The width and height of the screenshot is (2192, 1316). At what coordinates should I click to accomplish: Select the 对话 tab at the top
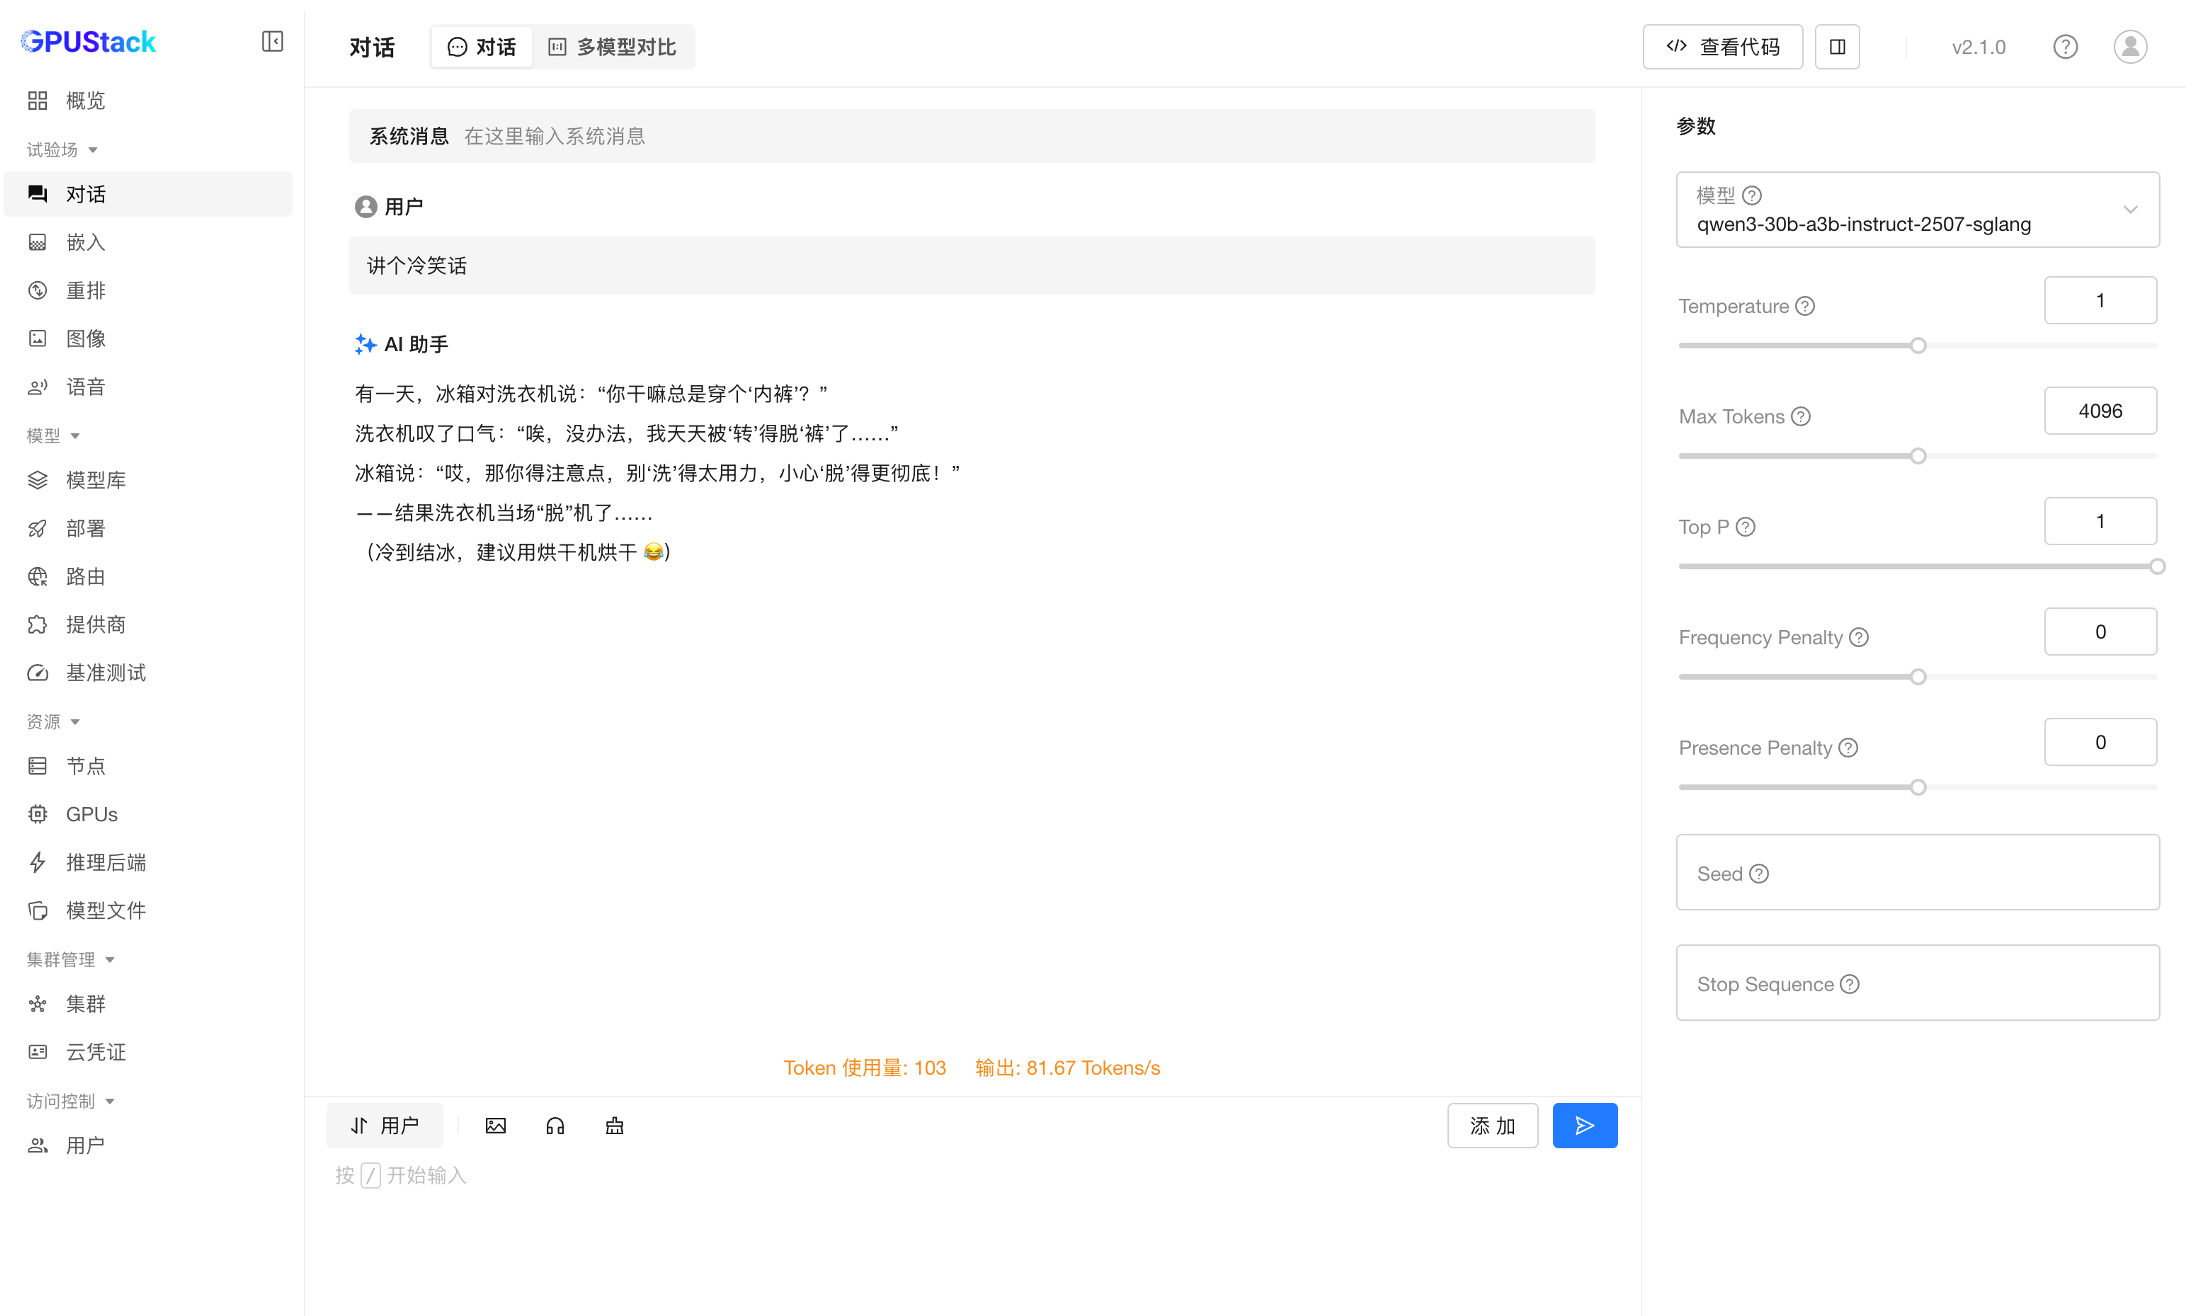pyautogui.click(x=482, y=46)
